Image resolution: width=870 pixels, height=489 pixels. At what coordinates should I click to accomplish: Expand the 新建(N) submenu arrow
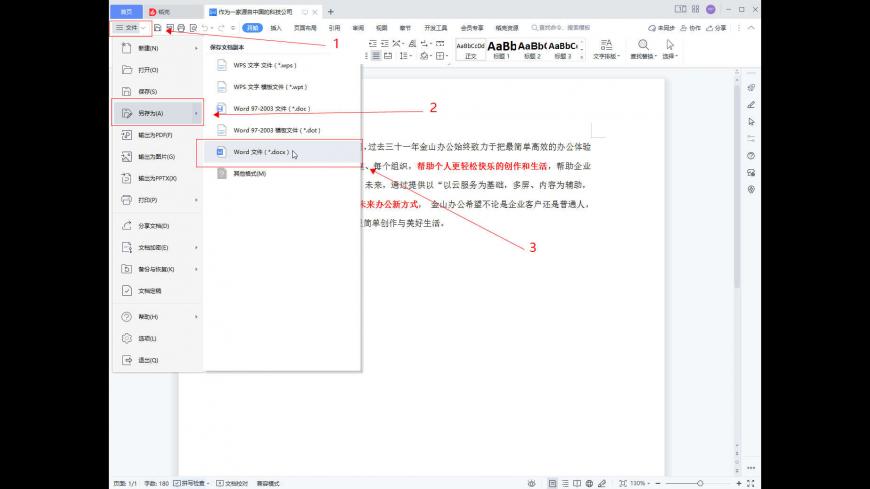pos(196,48)
